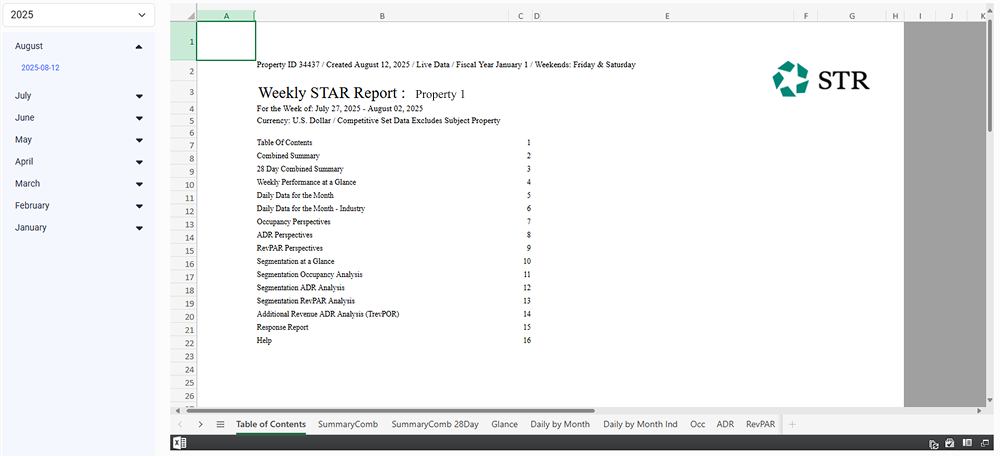Click 'Segmentation Occupancy Analysis' entry
Screen dimensions: 1000x457
[x=309, y=275]
